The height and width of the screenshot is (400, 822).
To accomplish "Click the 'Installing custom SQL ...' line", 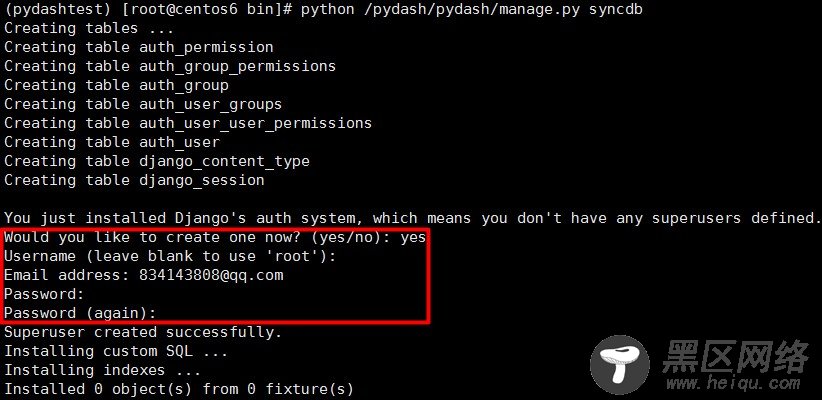I will (x=116, y=351).
